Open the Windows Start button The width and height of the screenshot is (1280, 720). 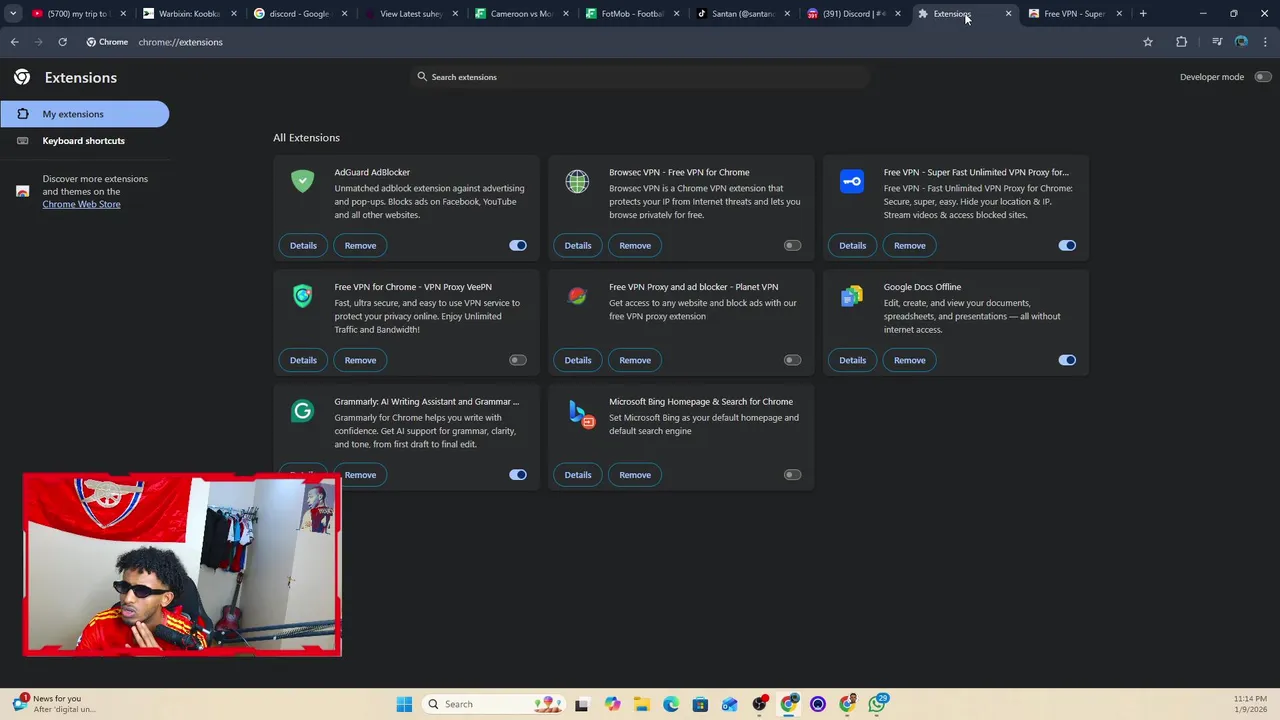[404, 704]
